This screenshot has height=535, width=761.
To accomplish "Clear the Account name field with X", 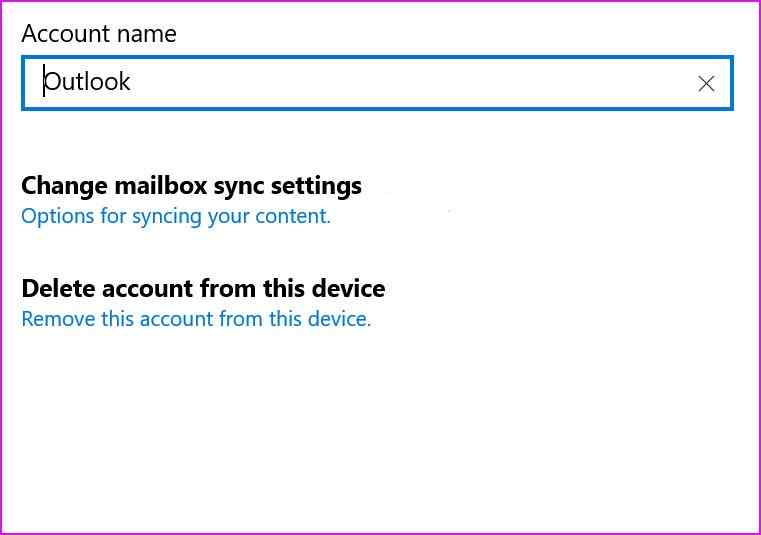I will pos(706,84).
